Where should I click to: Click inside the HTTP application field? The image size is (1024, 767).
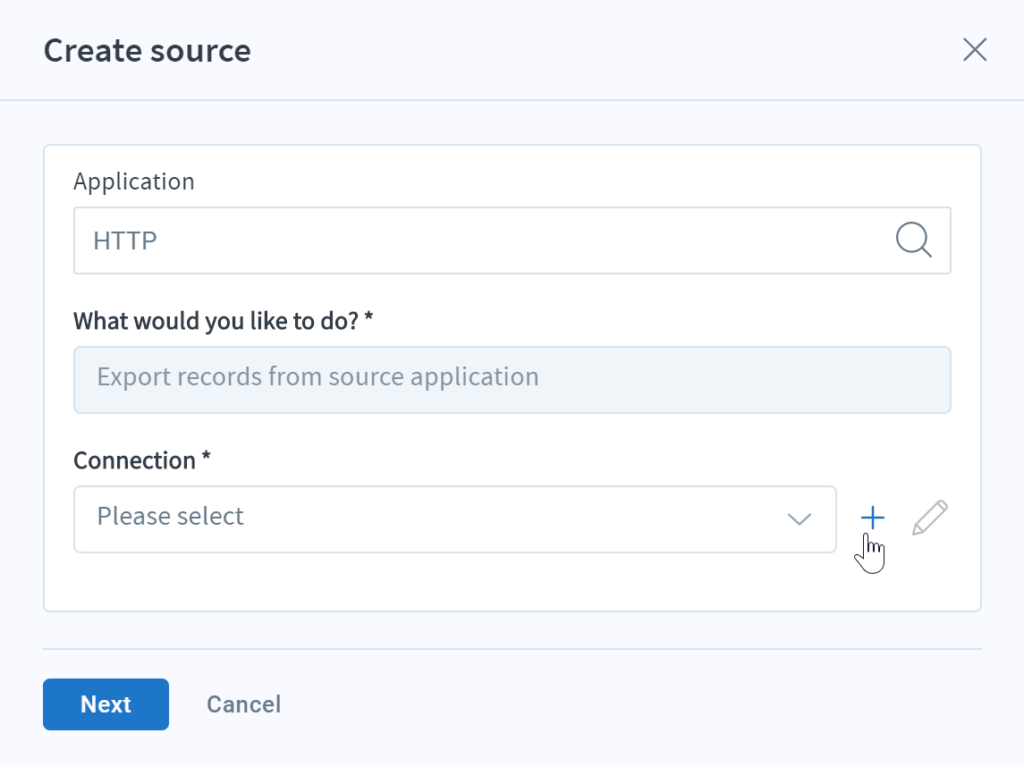pos(400,240)
